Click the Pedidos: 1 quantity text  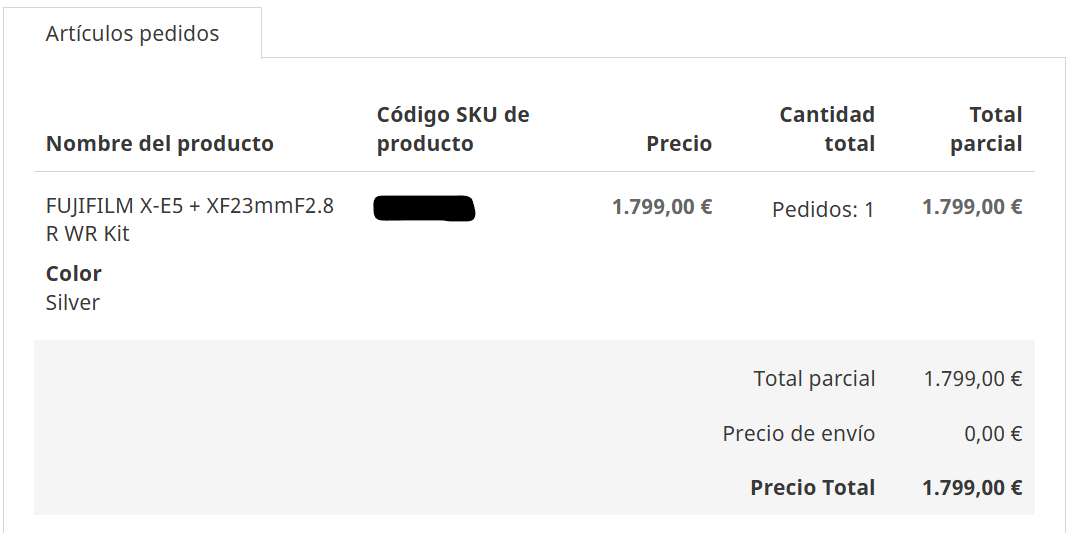823,210
